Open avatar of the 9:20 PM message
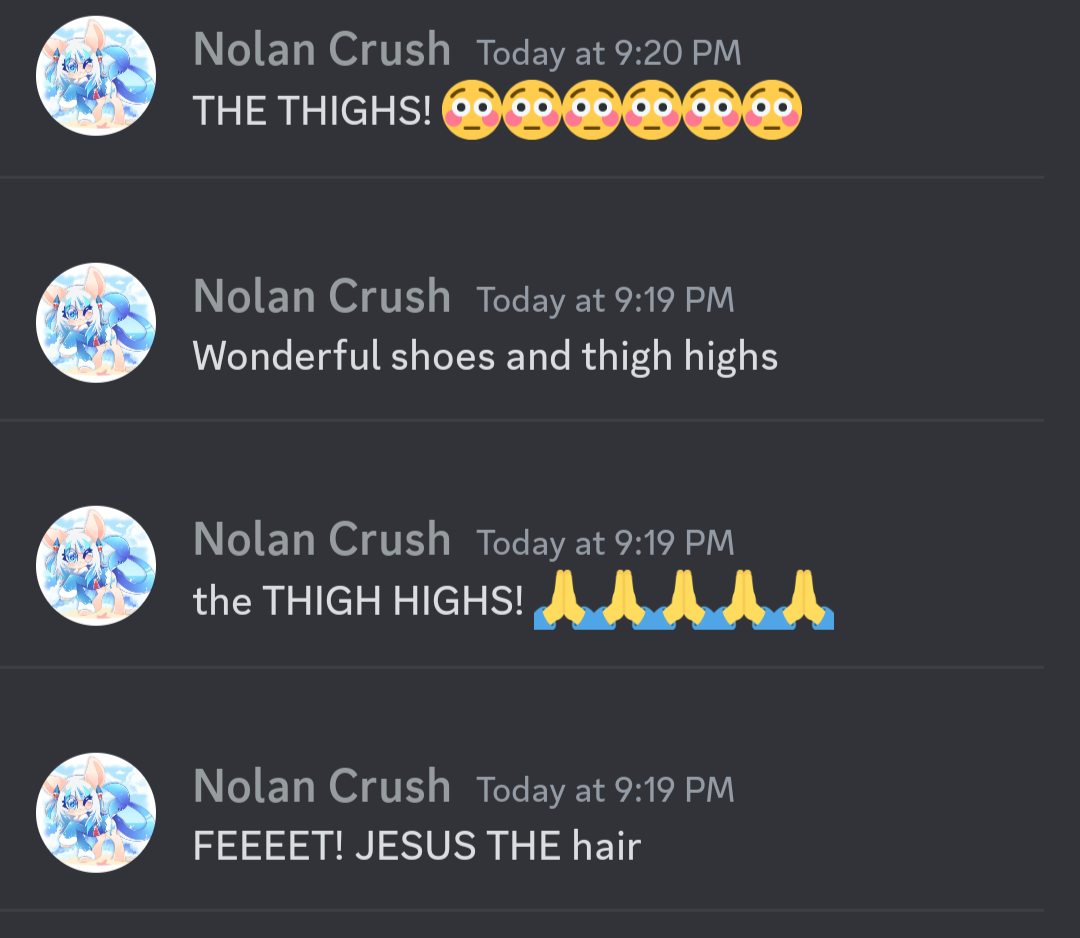Image resolution: width=1080 pixels, height=938 pixels. point(96,76)
